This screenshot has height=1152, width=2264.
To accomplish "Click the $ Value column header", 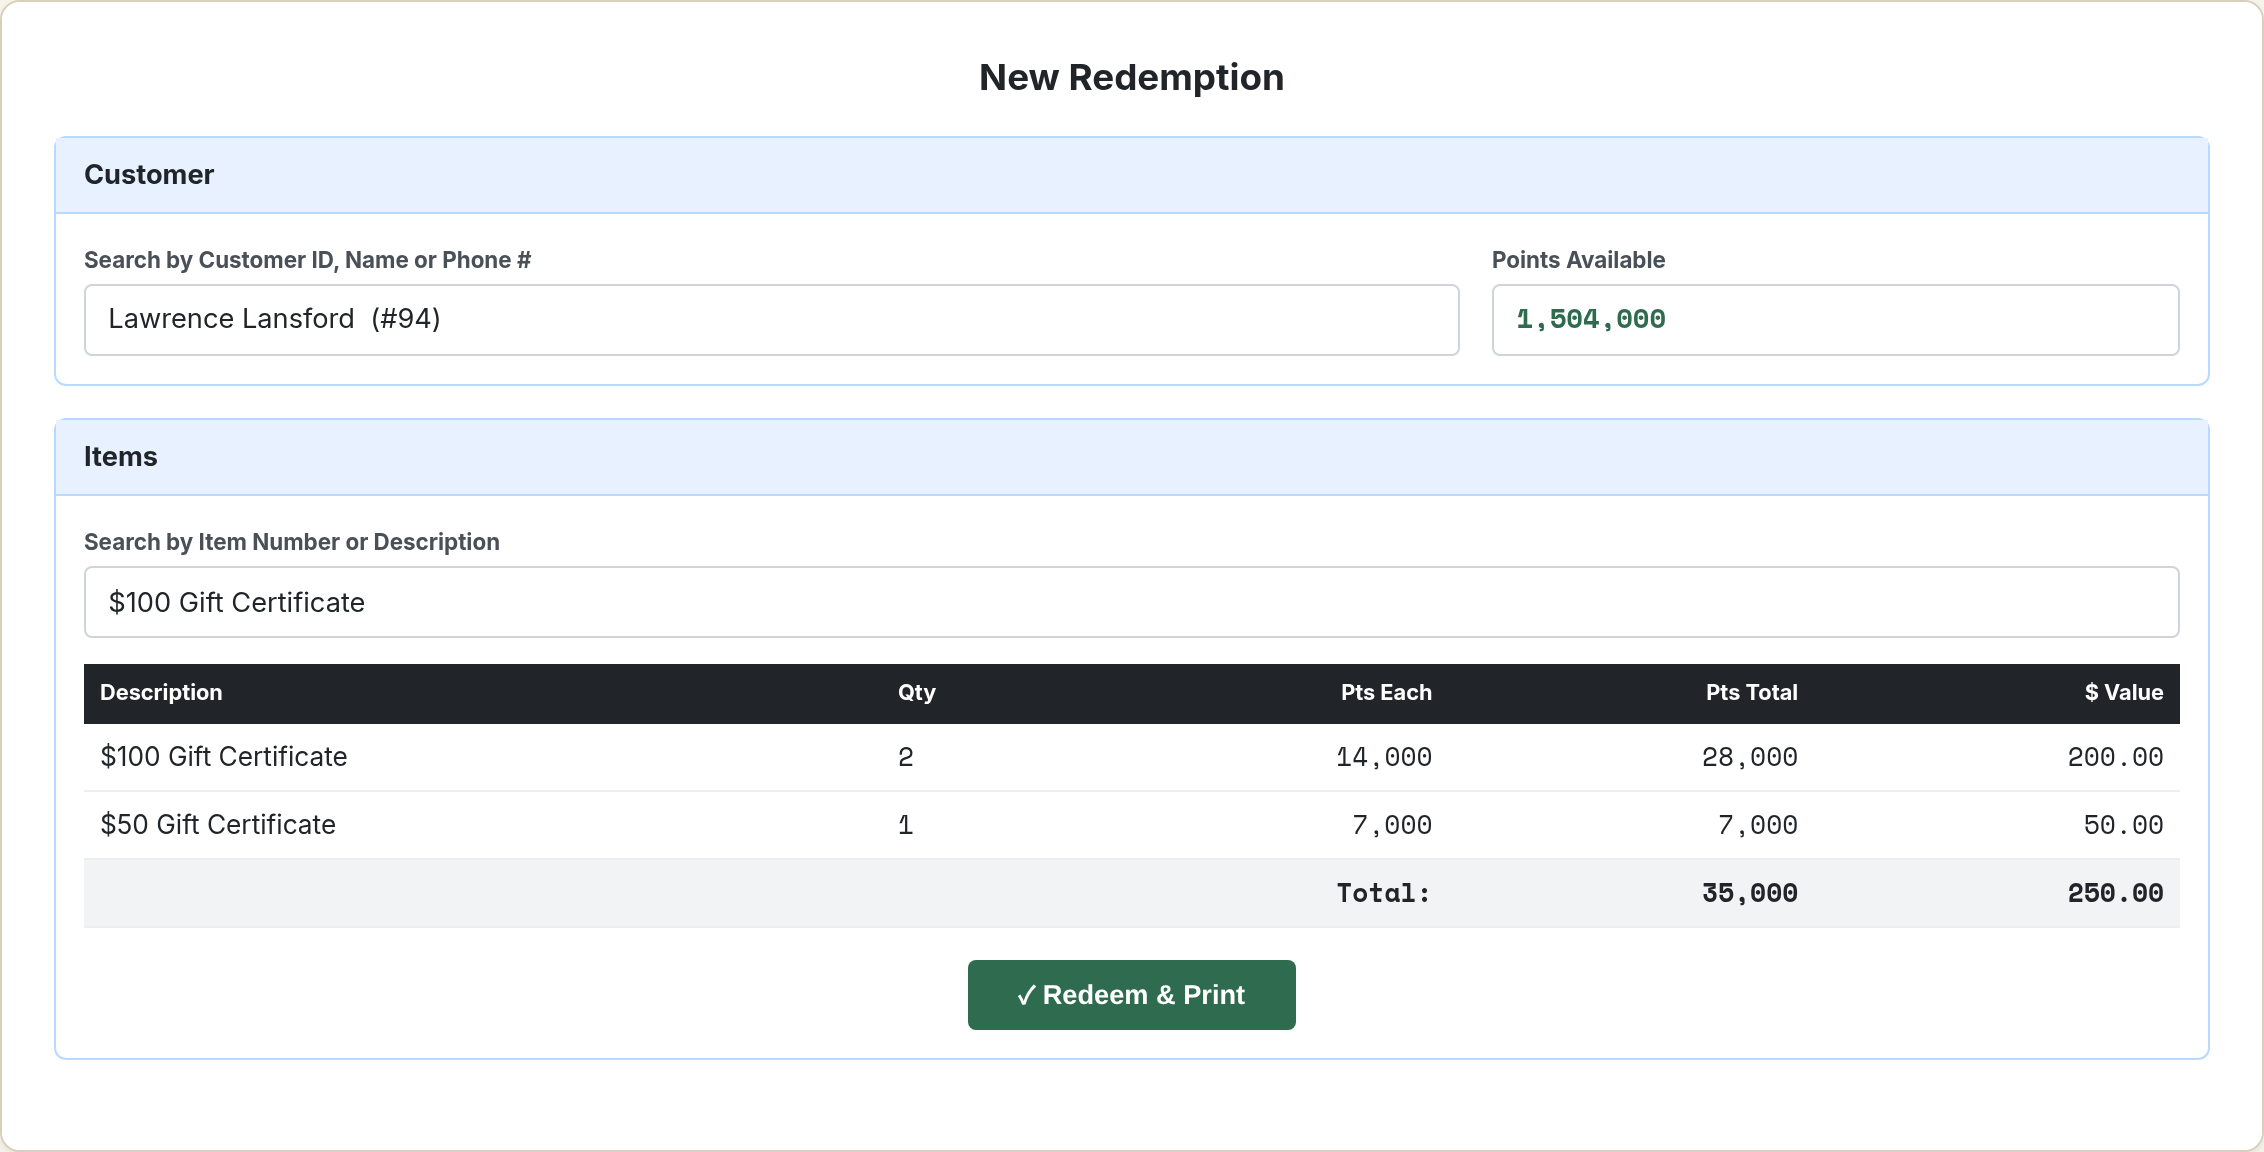I will click(2124, 693).
